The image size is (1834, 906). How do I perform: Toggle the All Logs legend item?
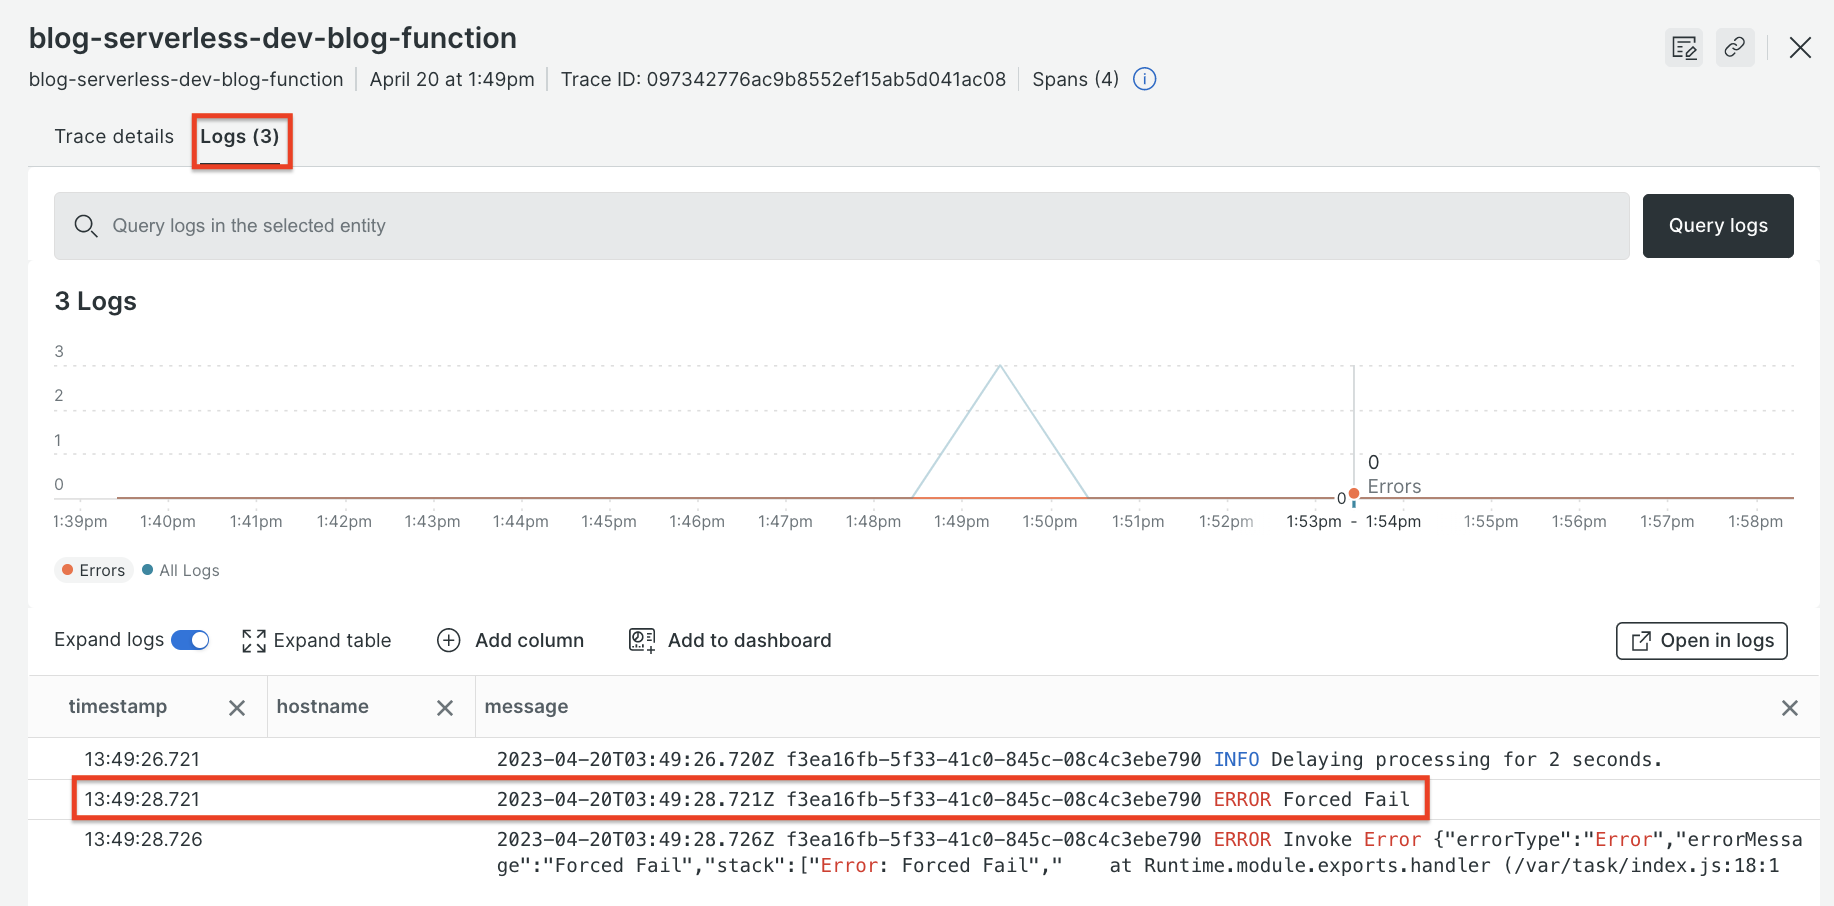pos(180,570)
